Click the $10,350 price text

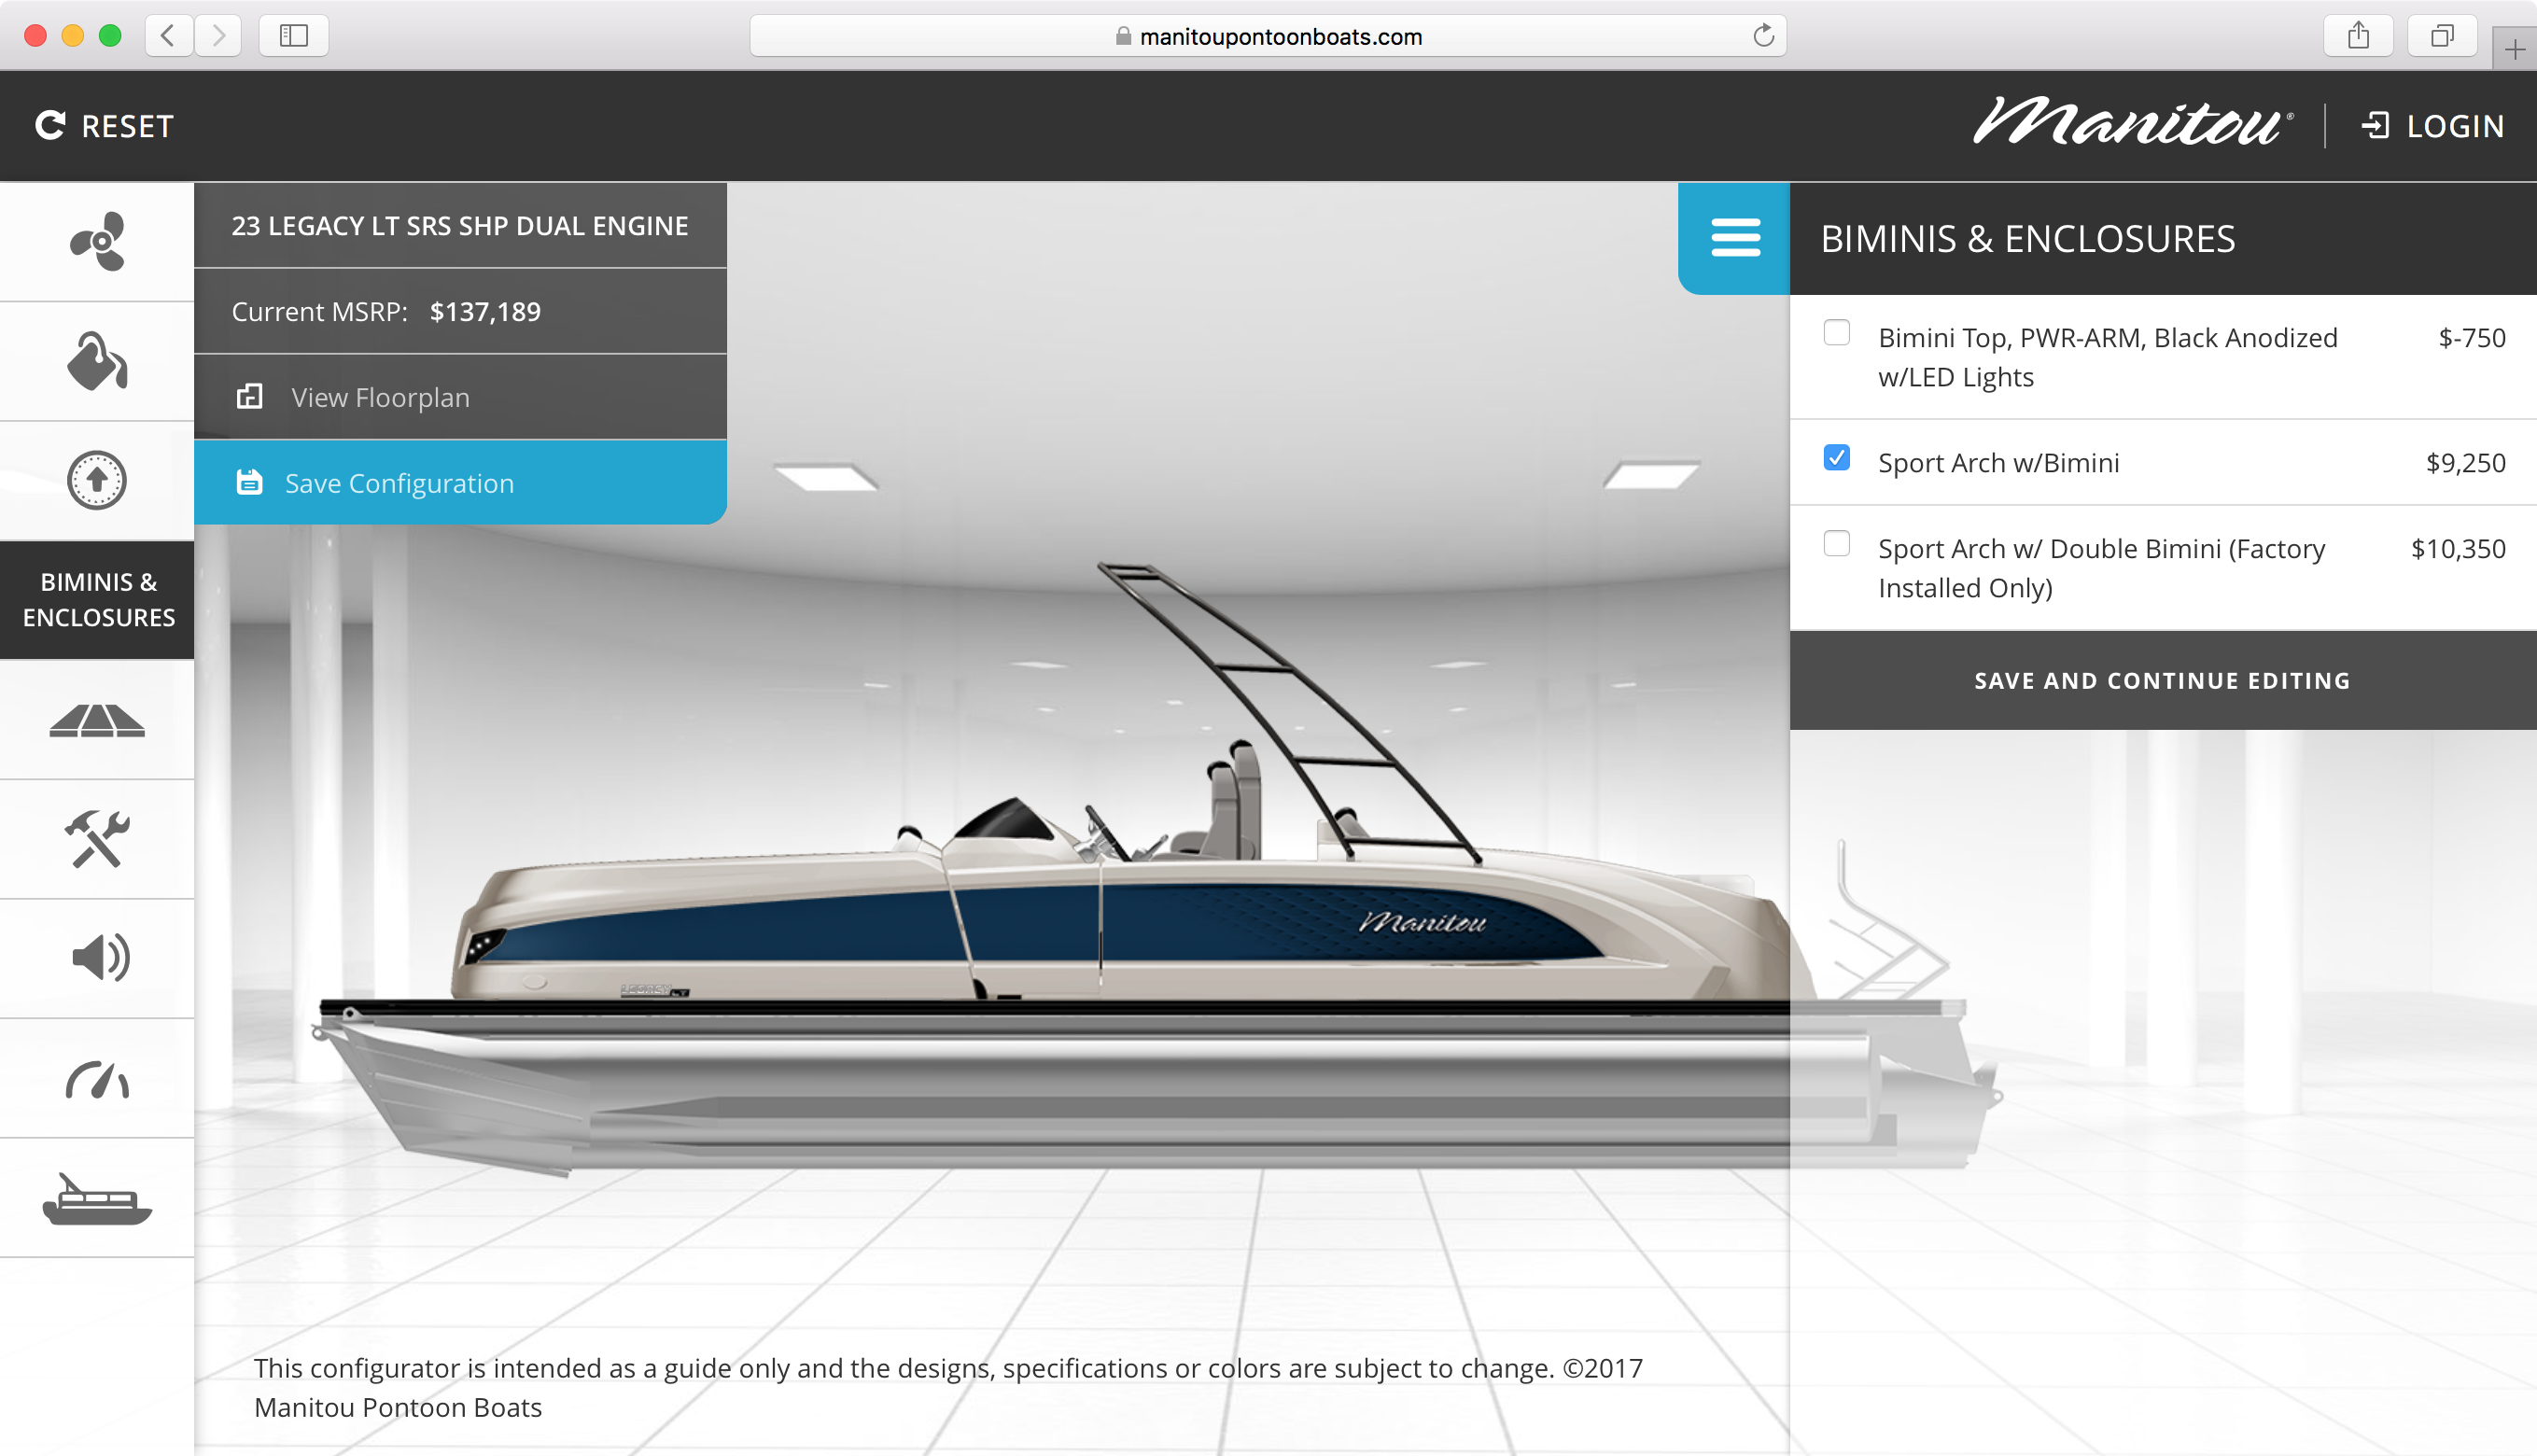coord(2458,549)
